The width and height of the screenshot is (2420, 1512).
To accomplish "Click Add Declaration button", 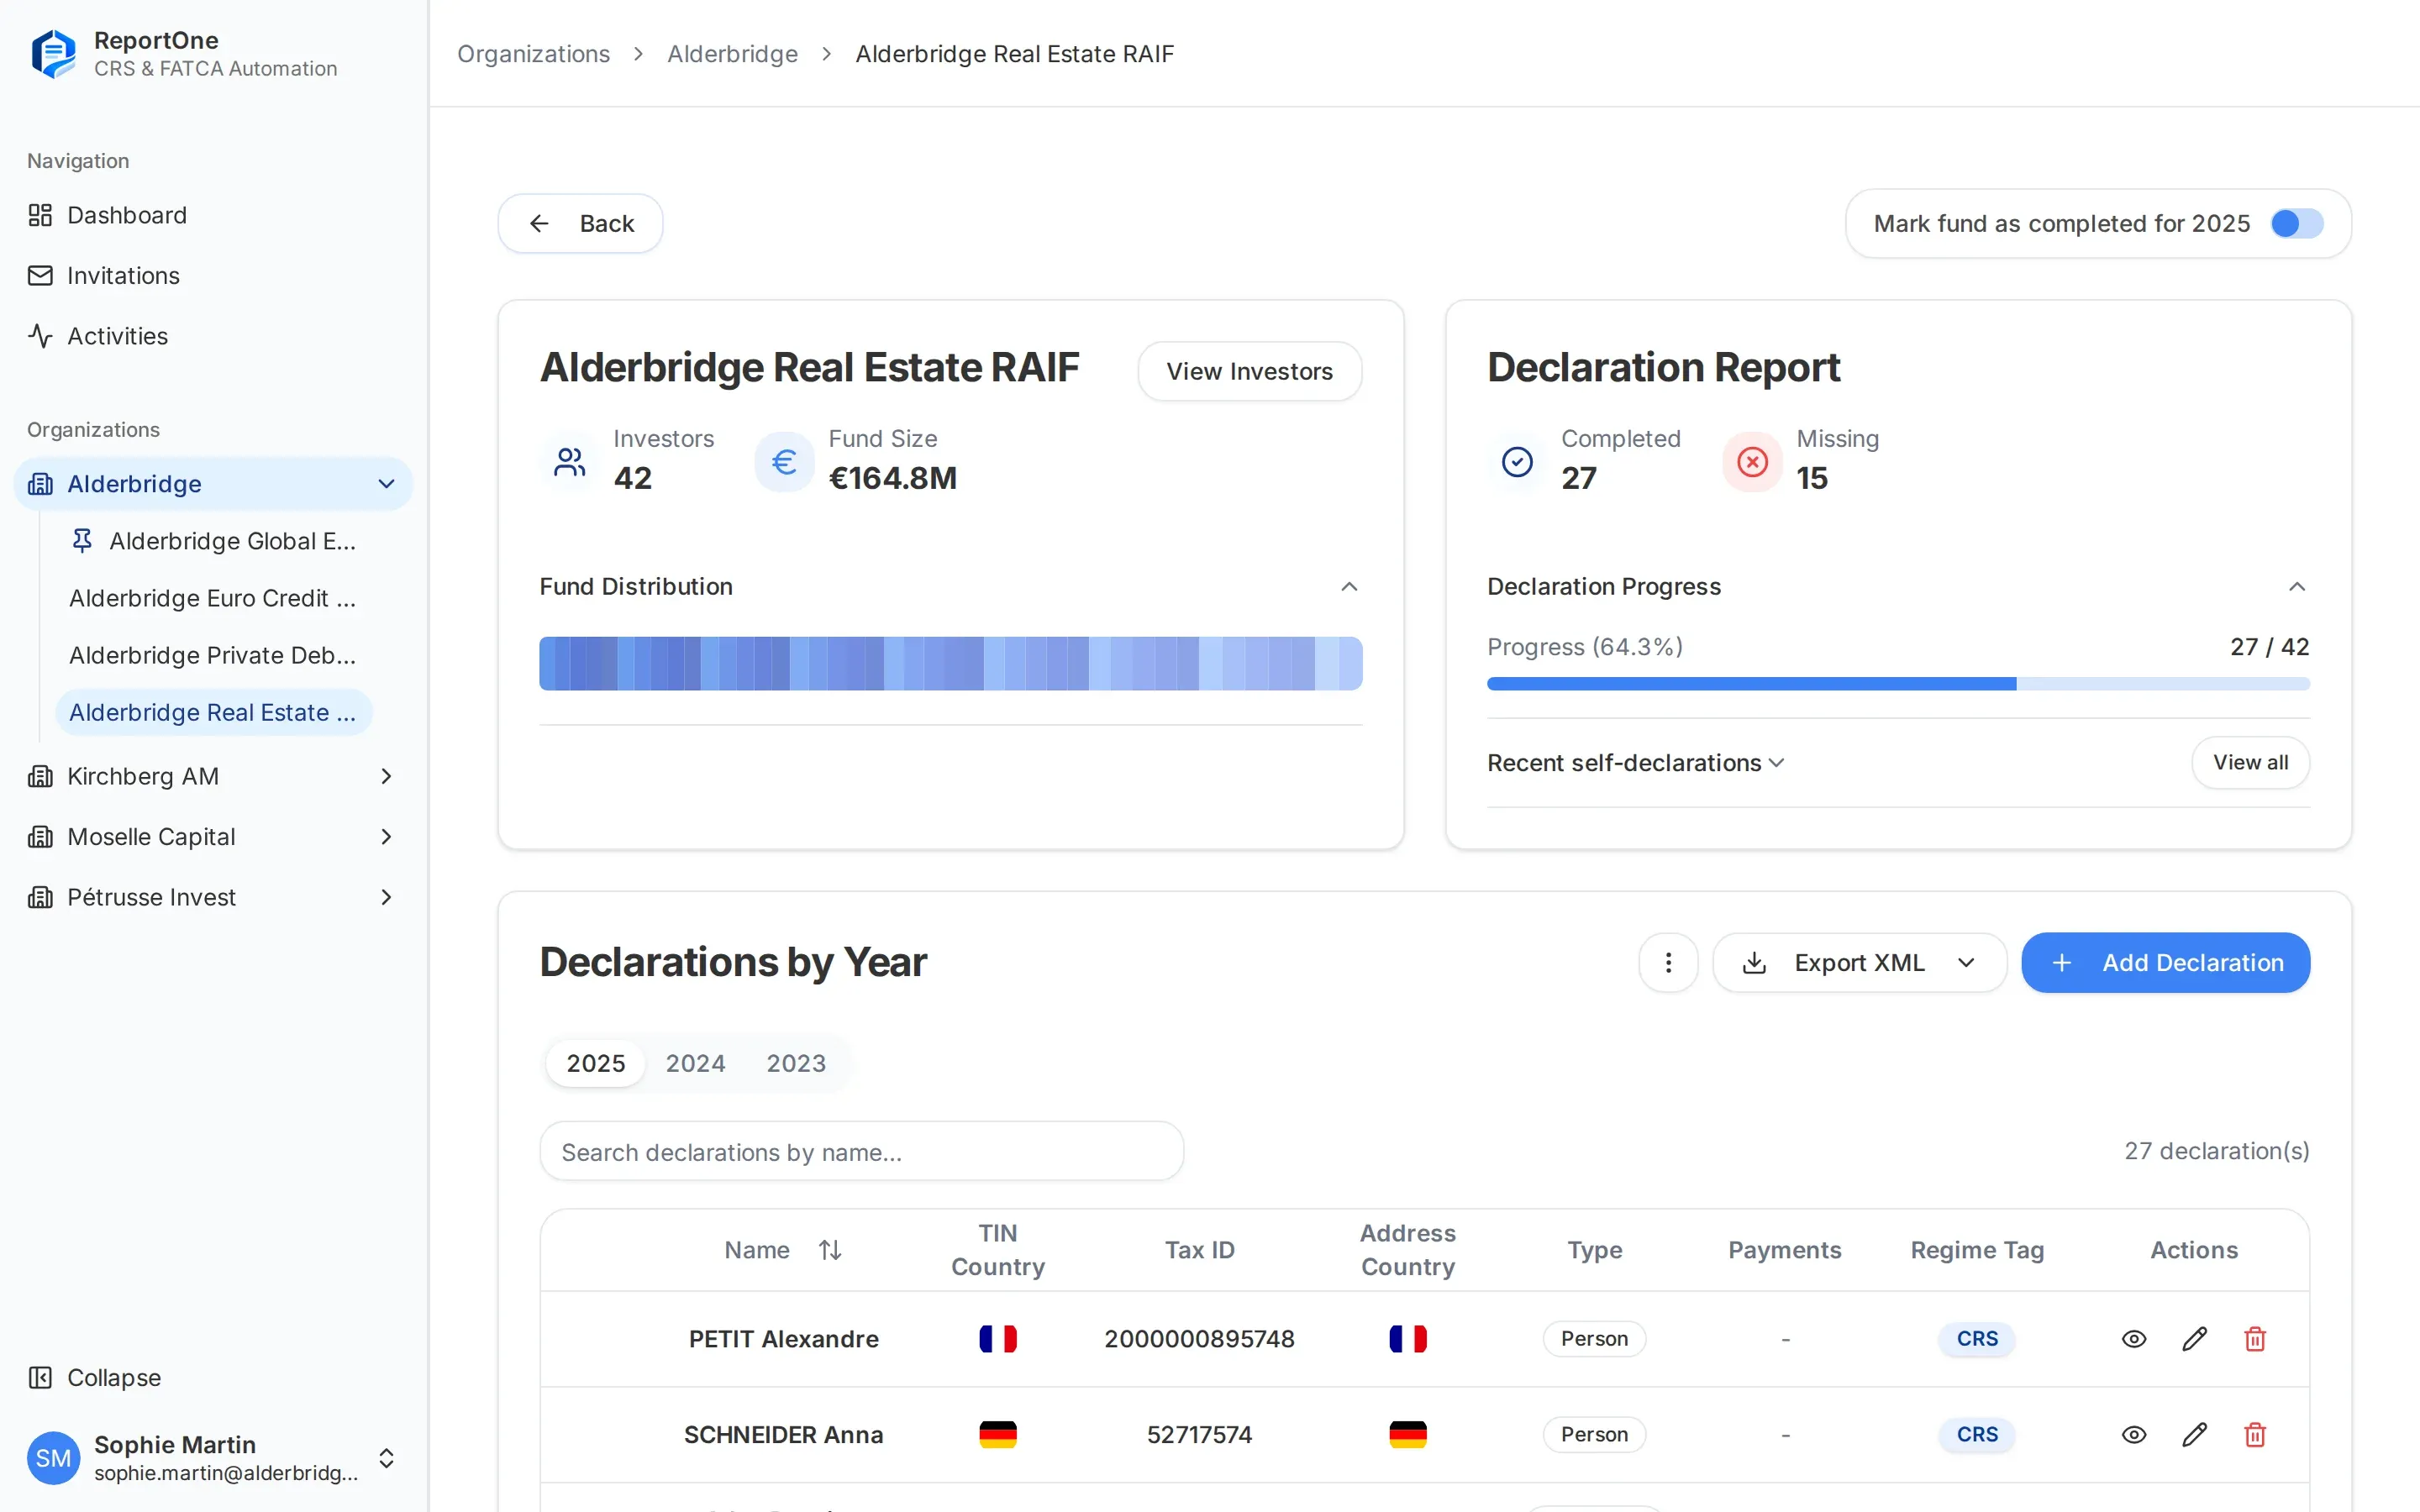I will 2165,963.
